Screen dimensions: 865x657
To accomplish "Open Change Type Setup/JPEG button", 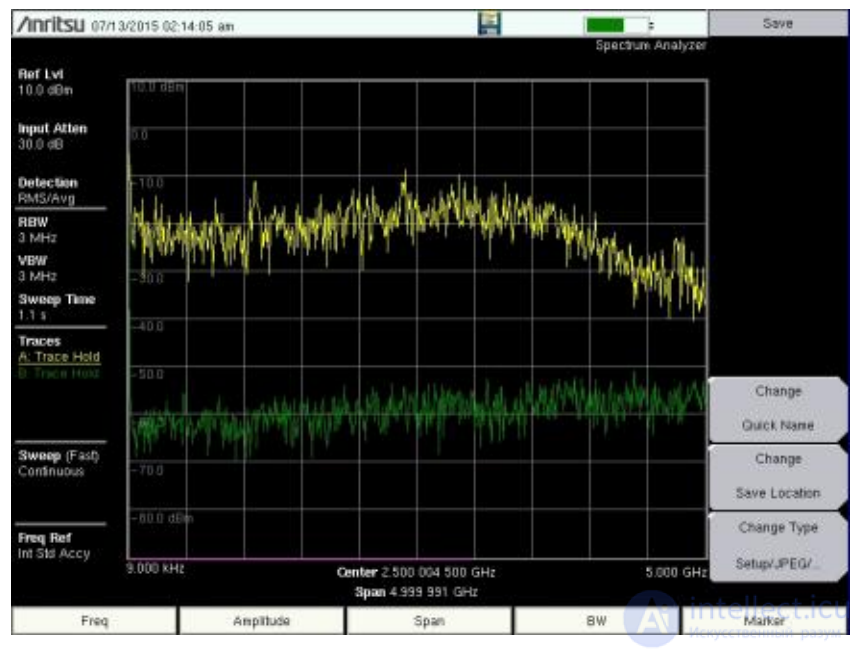I will pyautogui.click(x=778, y=546).
